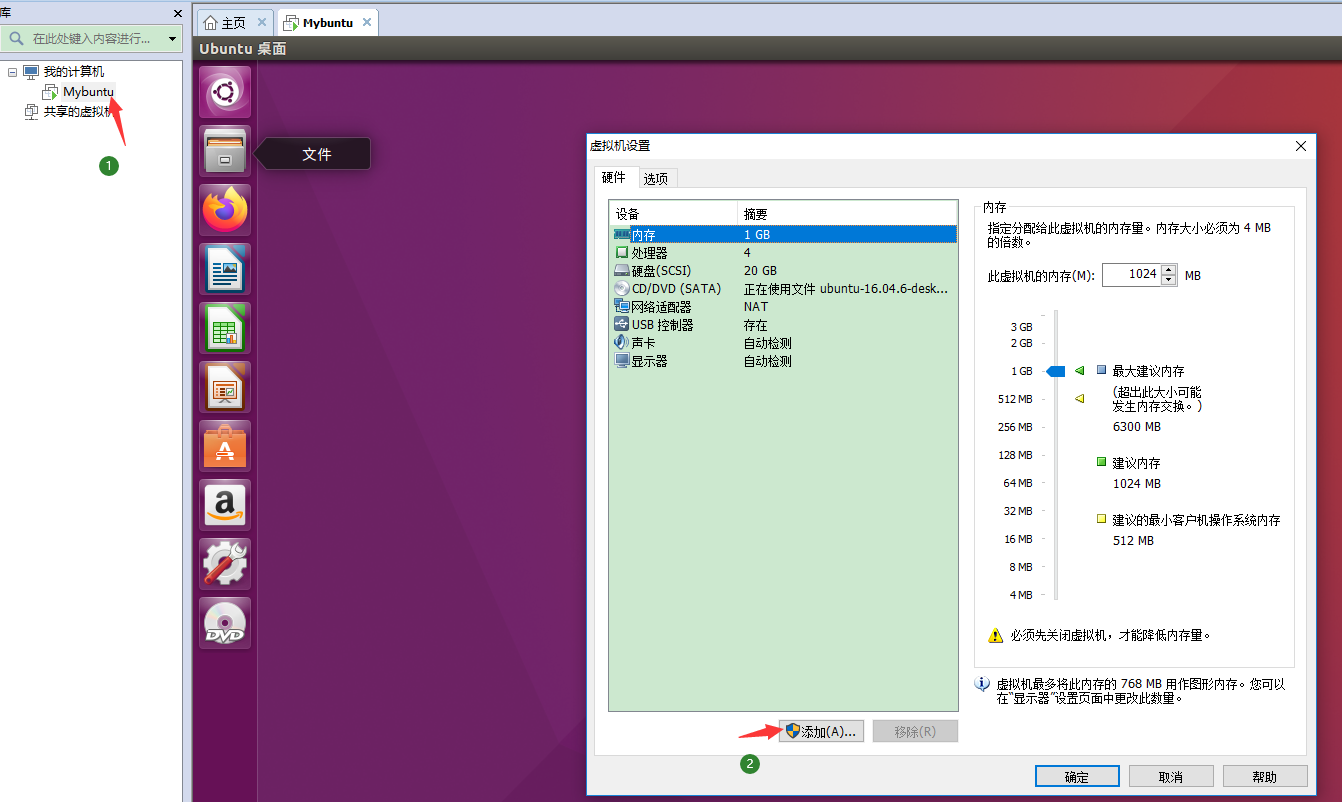Viewport: 1342px width, 802px height.
Task: Click the DVD disc icon in dock
Action: (x=225, y=624)
